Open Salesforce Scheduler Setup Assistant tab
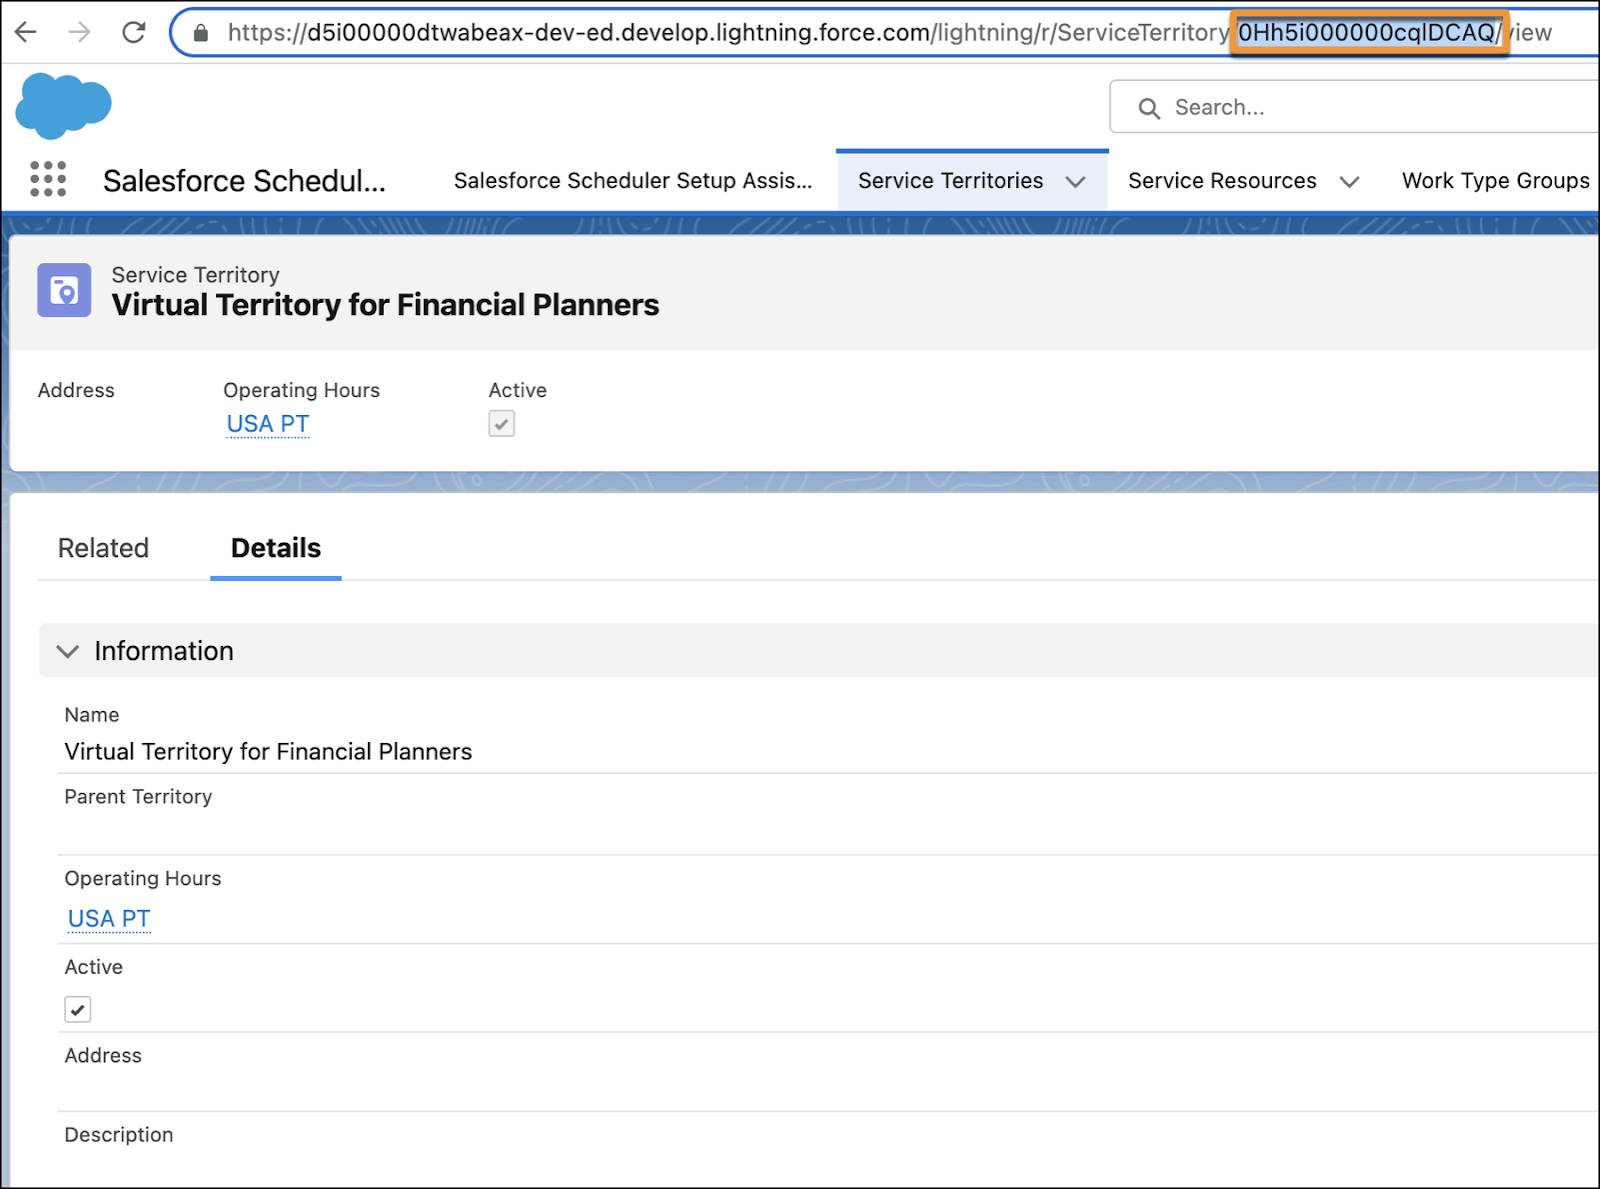The height and width of the screenshot is (1189, 1600). [633, 181]
